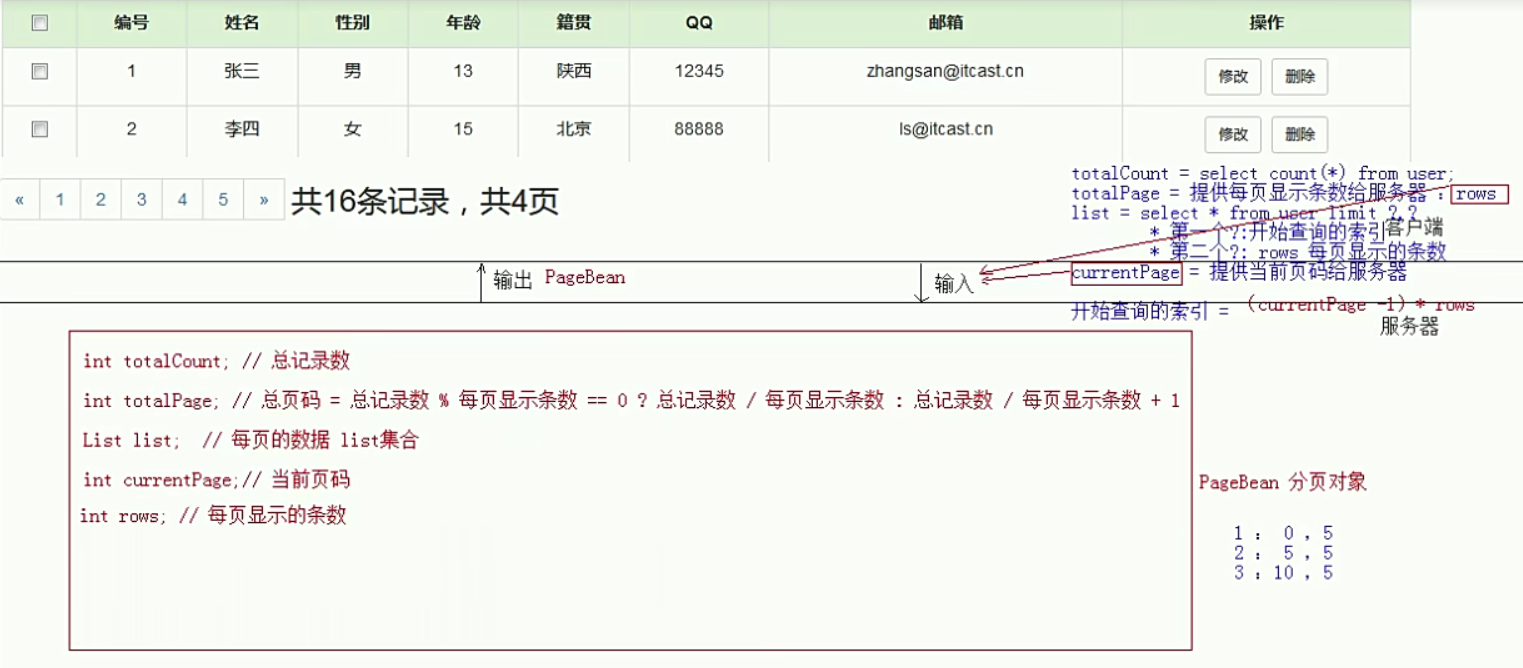Click the email ls@itcast.cn
Viewport: 1523px width, 668px height.
tap(945, 129)
